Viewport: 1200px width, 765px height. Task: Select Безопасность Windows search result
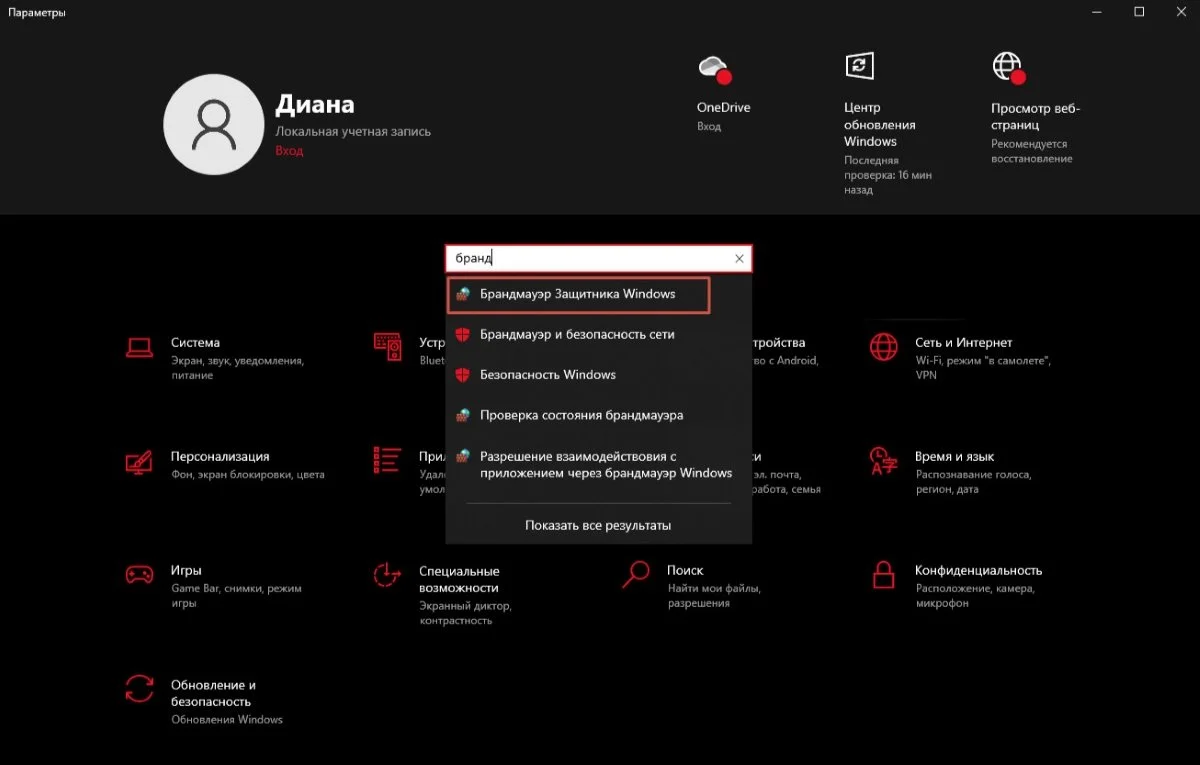[x=598, y=375]
